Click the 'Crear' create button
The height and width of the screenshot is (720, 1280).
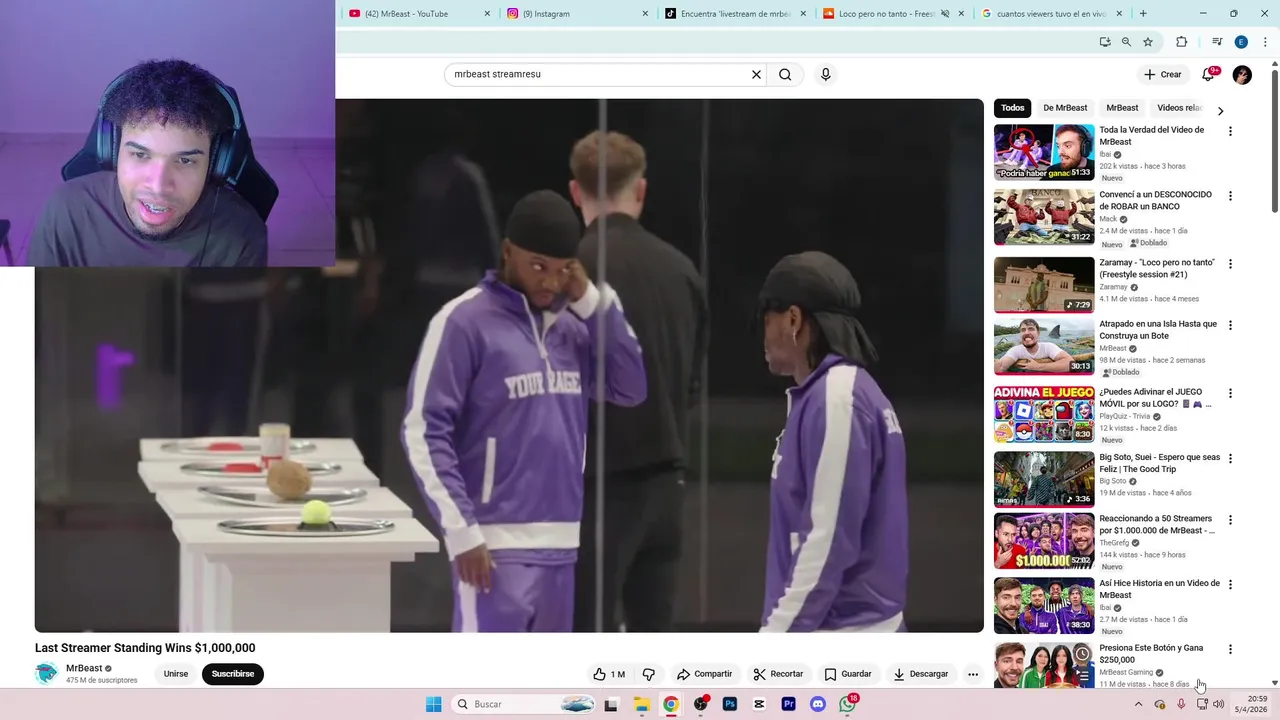1163,74
